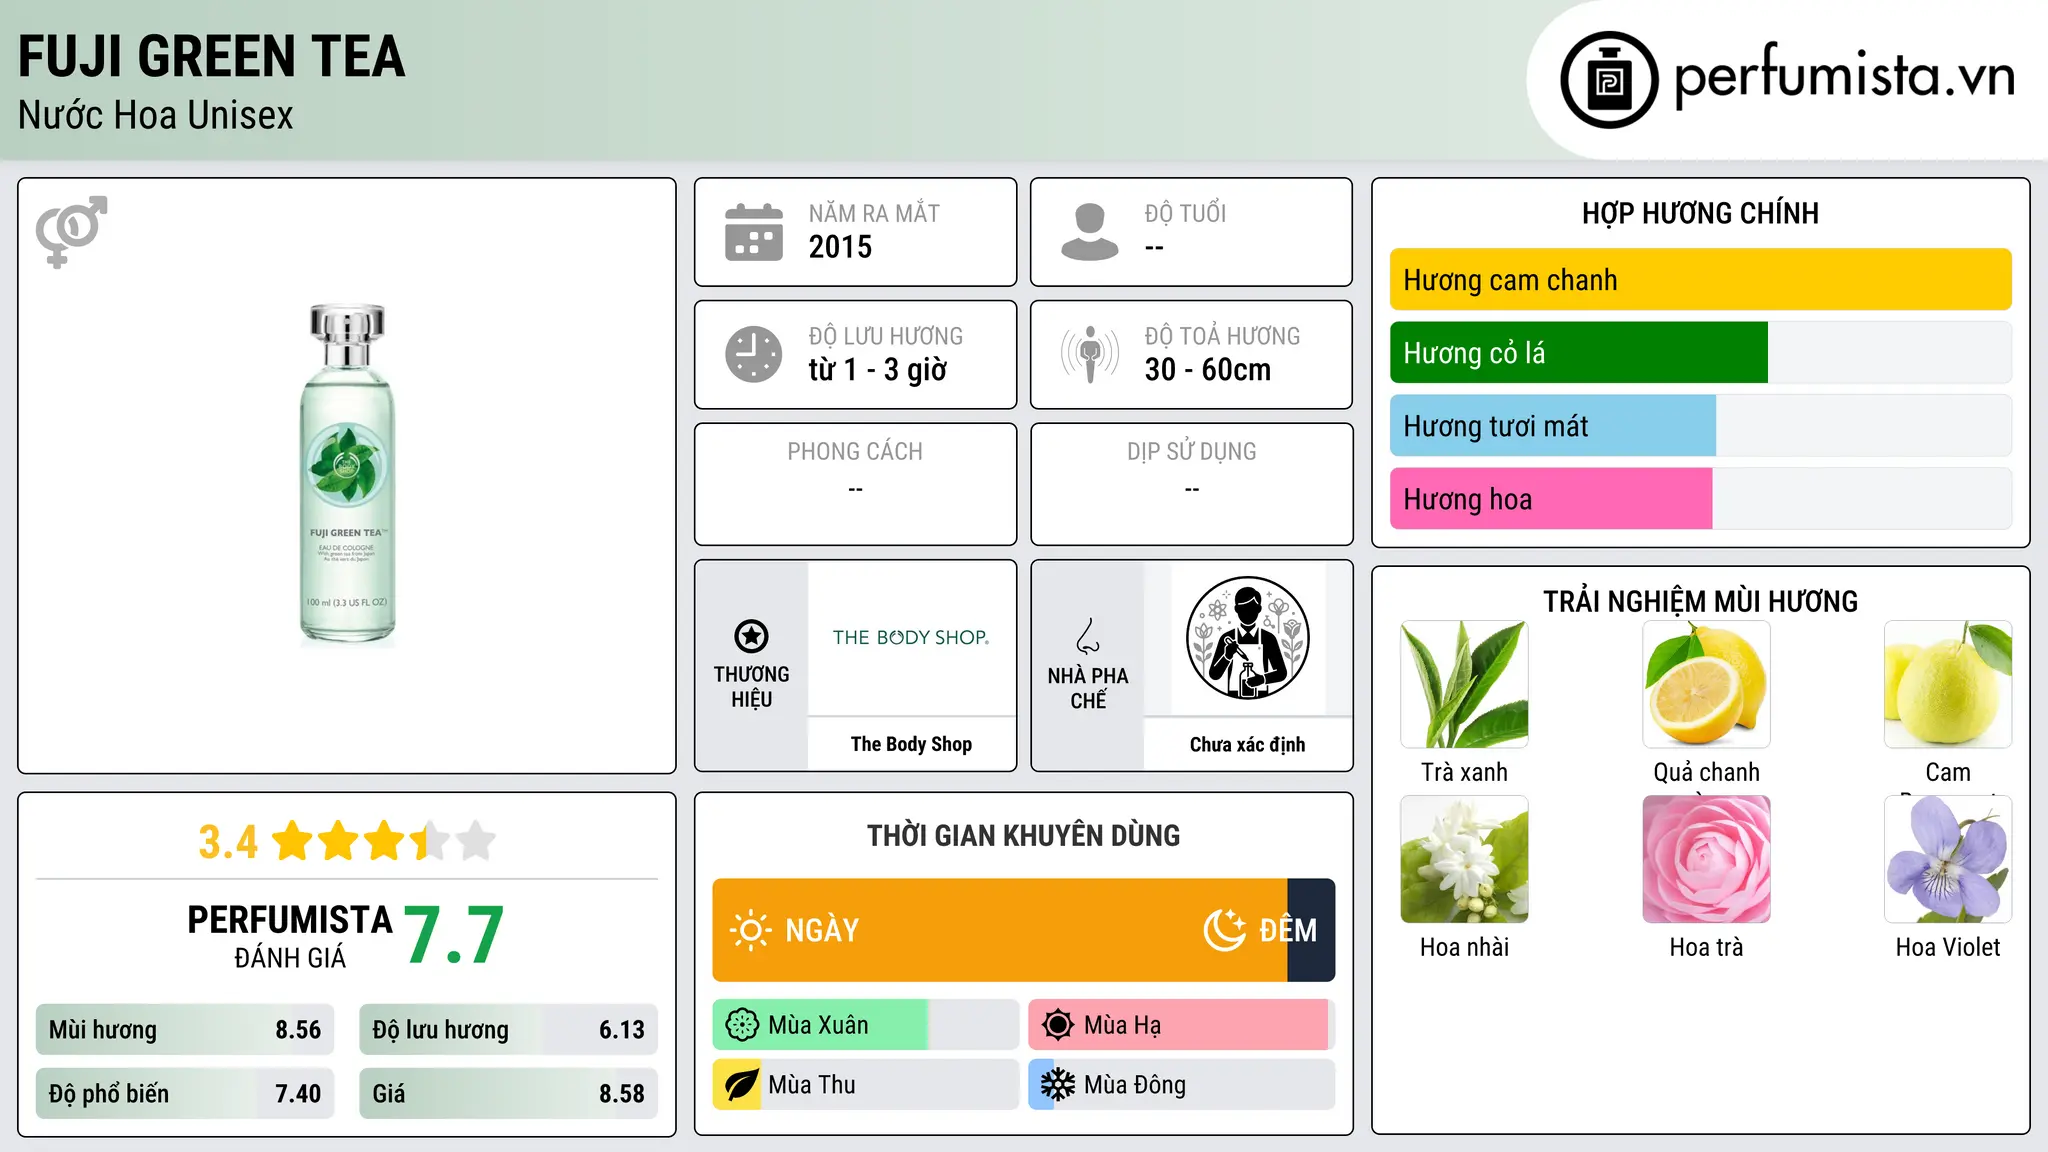Click the Giá 8.58 score box

508,1094
